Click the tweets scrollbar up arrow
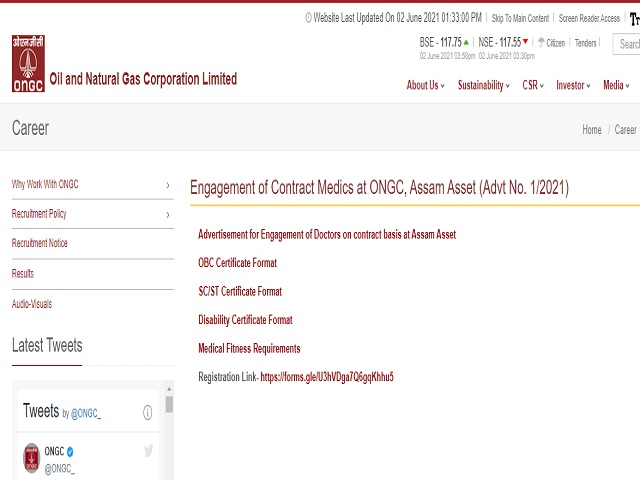Image resolution: width=640 pixels, height=480 pixels. pyautogui.click(x=169, y=389)
